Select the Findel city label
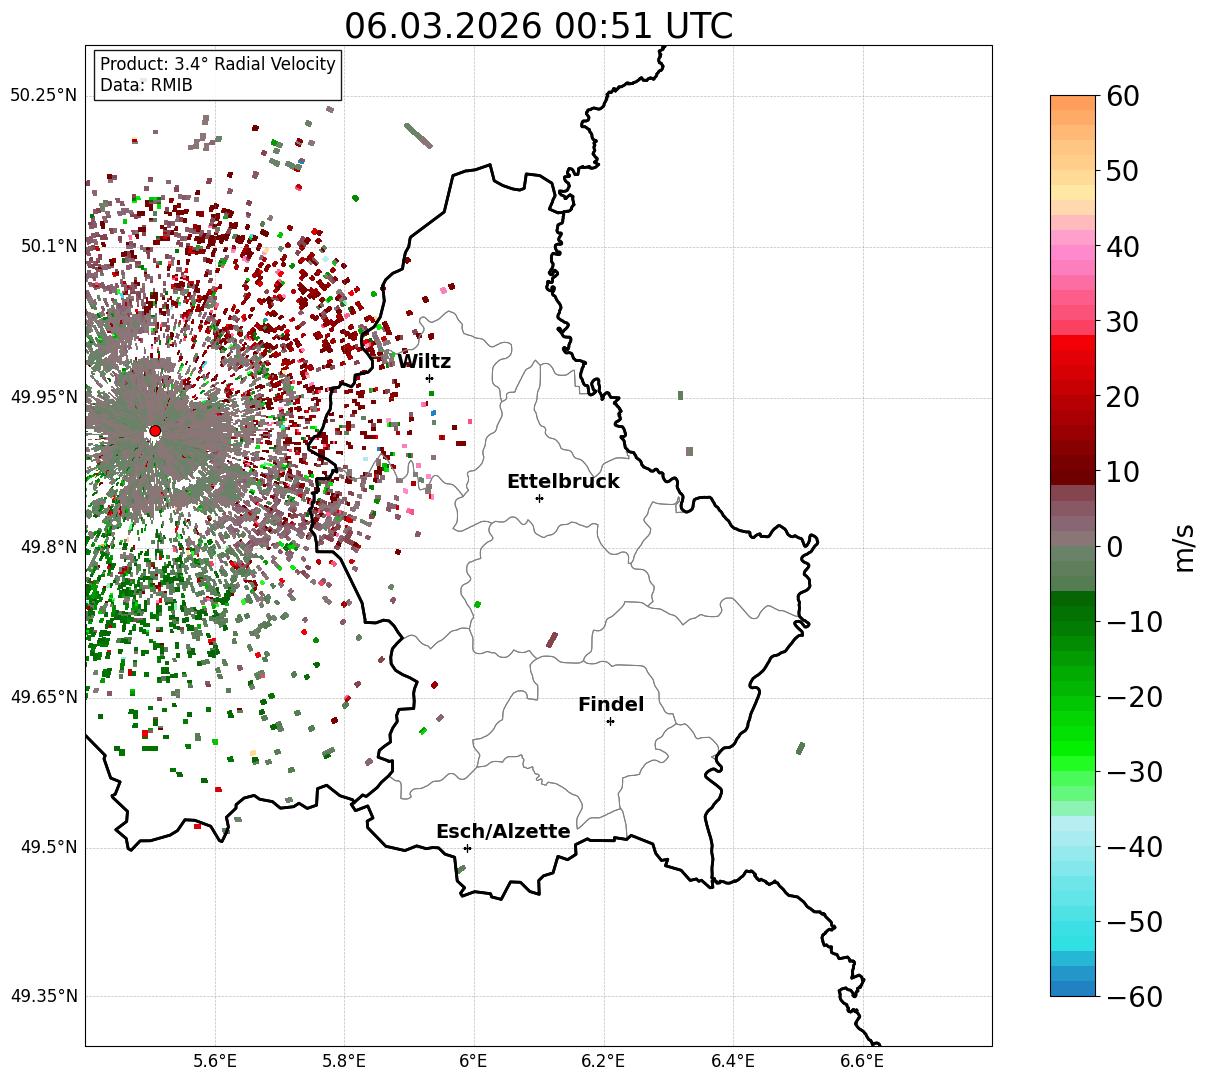The height and width of the screenshot is (1081, 1207). click(x=611, y=704)
